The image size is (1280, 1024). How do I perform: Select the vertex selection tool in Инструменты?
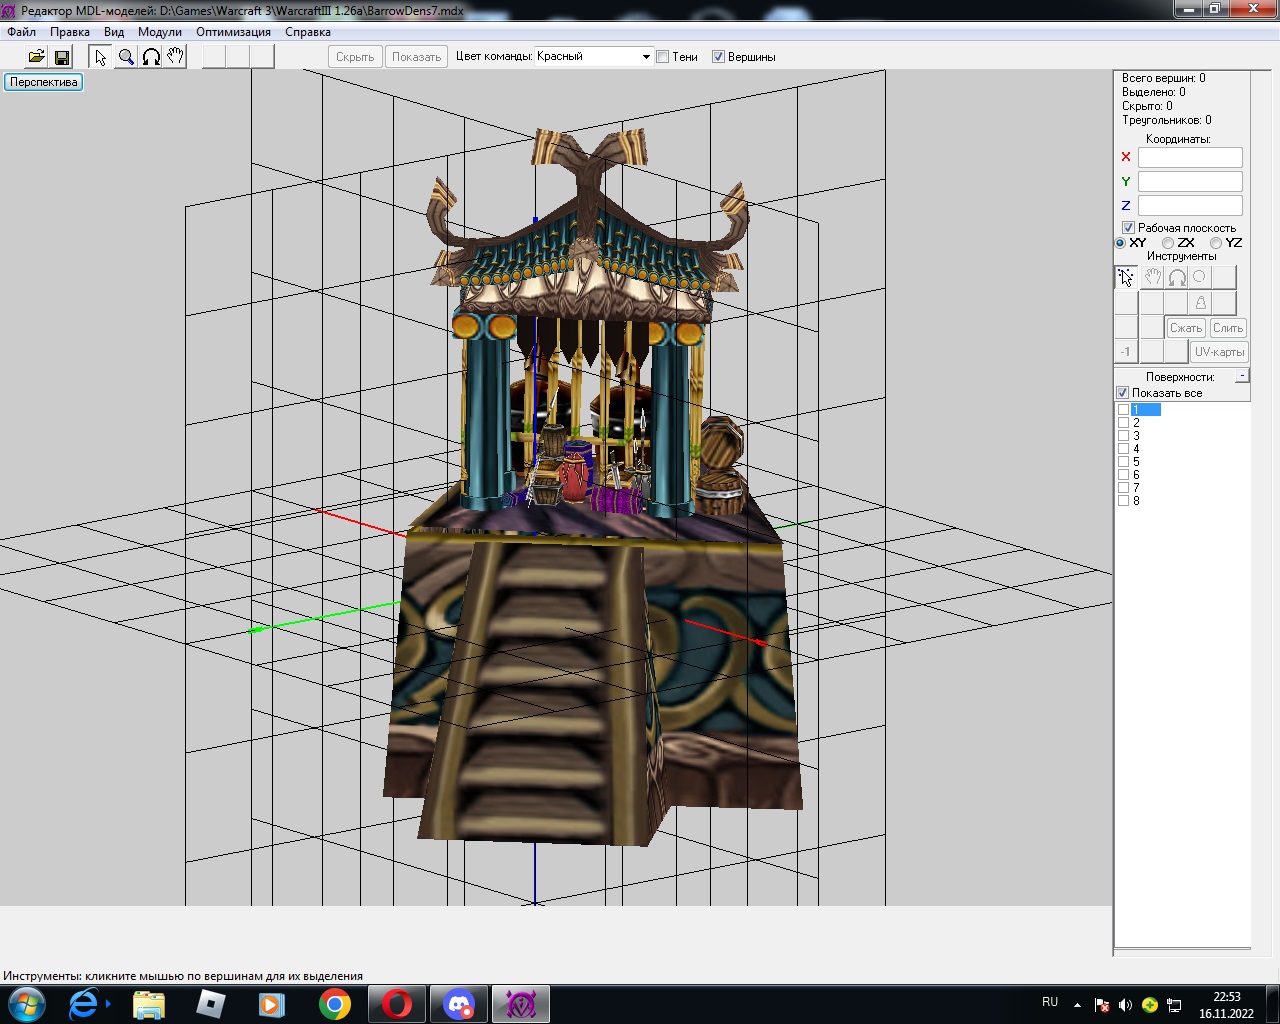(x=1126, y=277)
